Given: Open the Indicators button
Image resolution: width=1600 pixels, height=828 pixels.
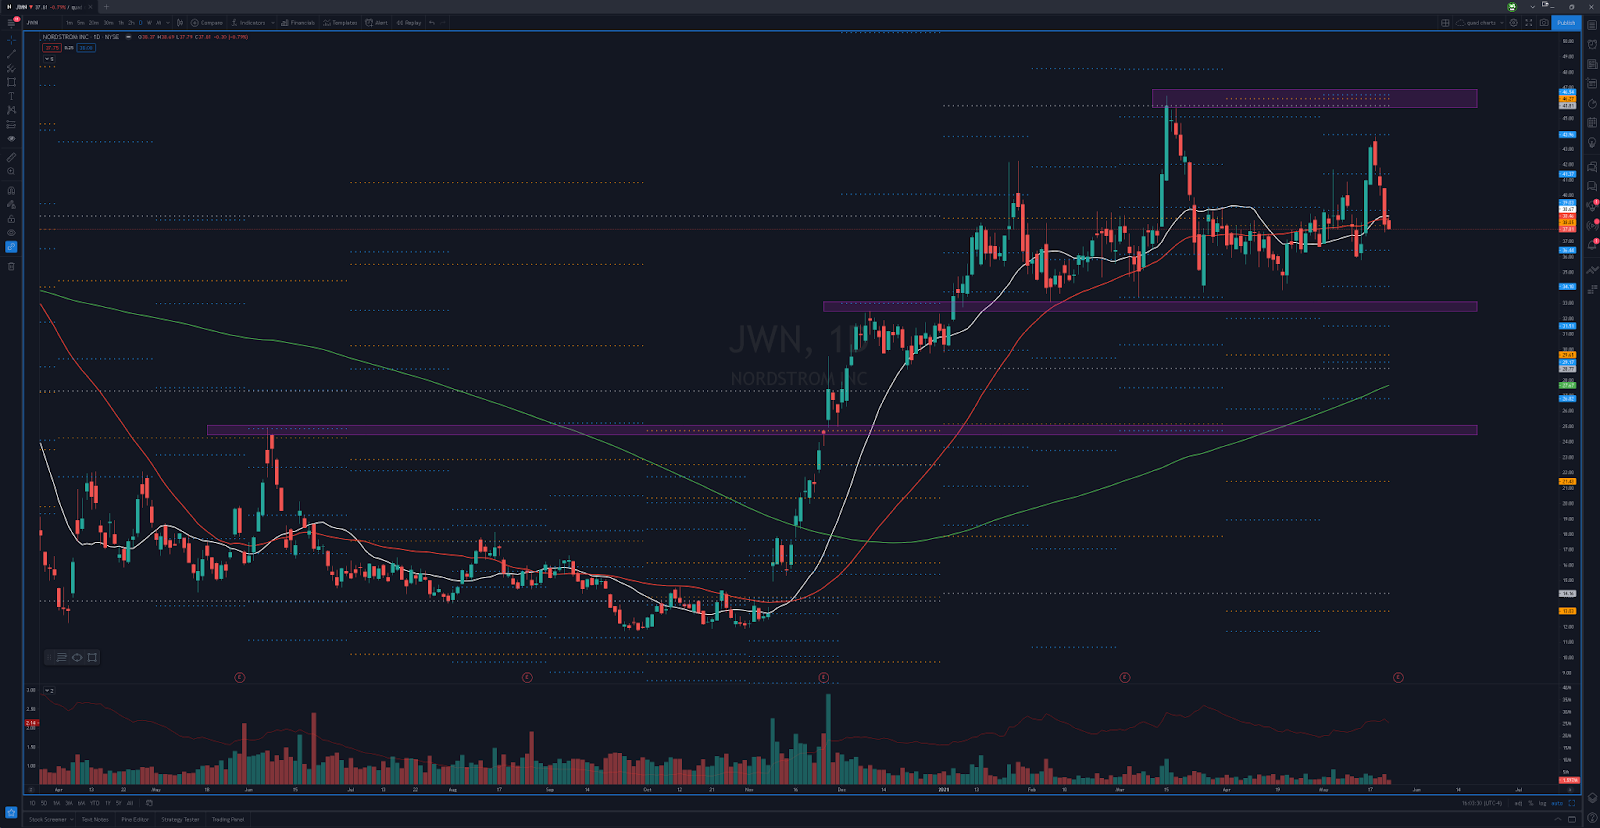Looking at the screenshot, I should click(249, 23).
